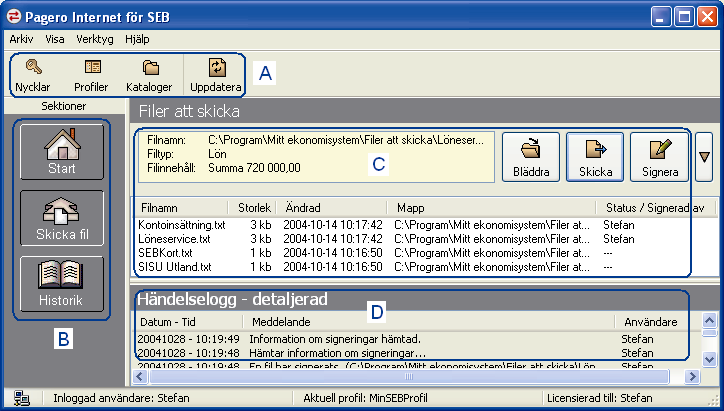
Task: Click the Sektioner panel header
Action: click(x=64, y=106)
